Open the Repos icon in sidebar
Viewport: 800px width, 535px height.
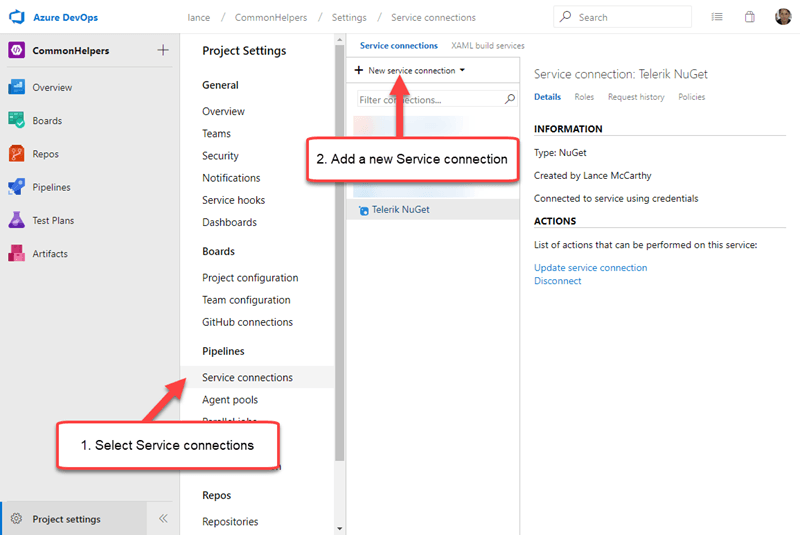tap(16, 154)
